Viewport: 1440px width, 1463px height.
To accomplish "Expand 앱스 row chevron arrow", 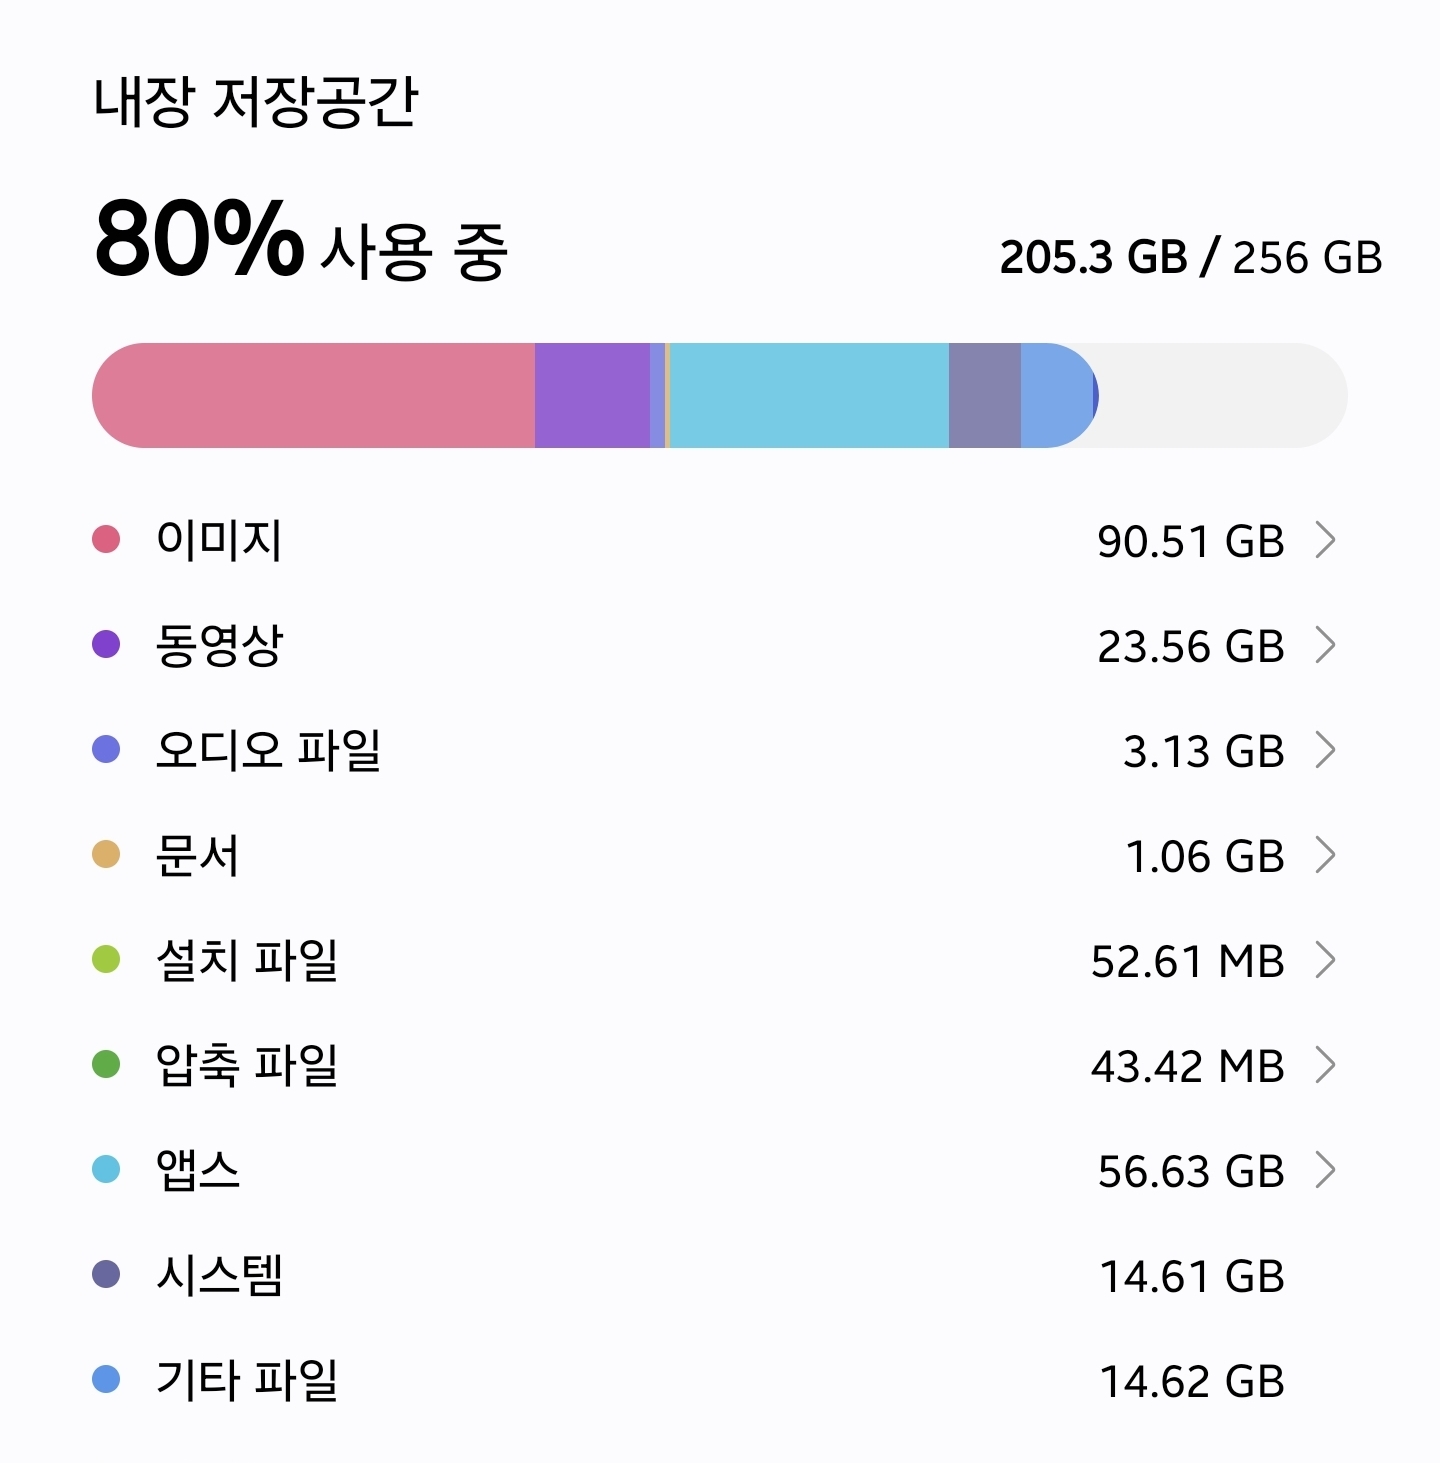I will (x=1325, y=1170).
